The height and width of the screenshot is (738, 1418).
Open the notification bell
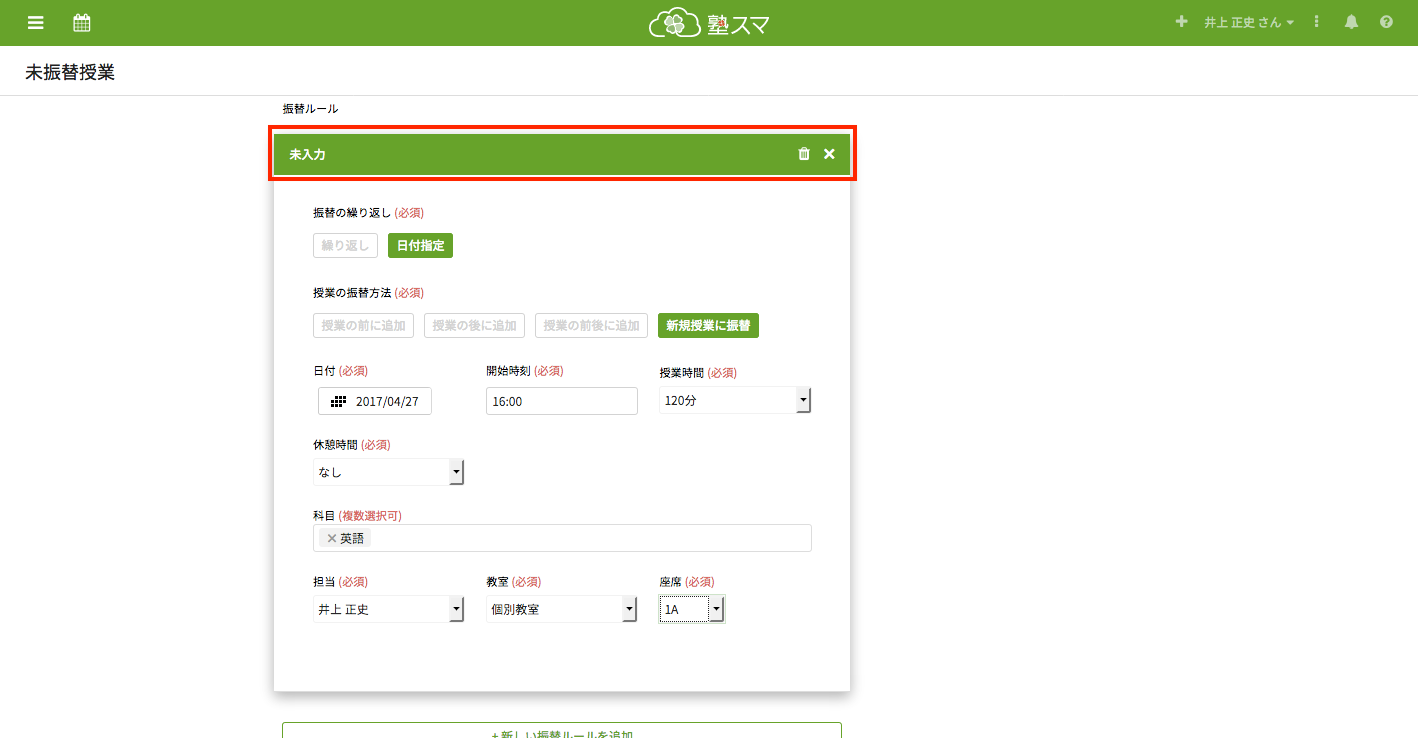click(x=1351, y=22)
